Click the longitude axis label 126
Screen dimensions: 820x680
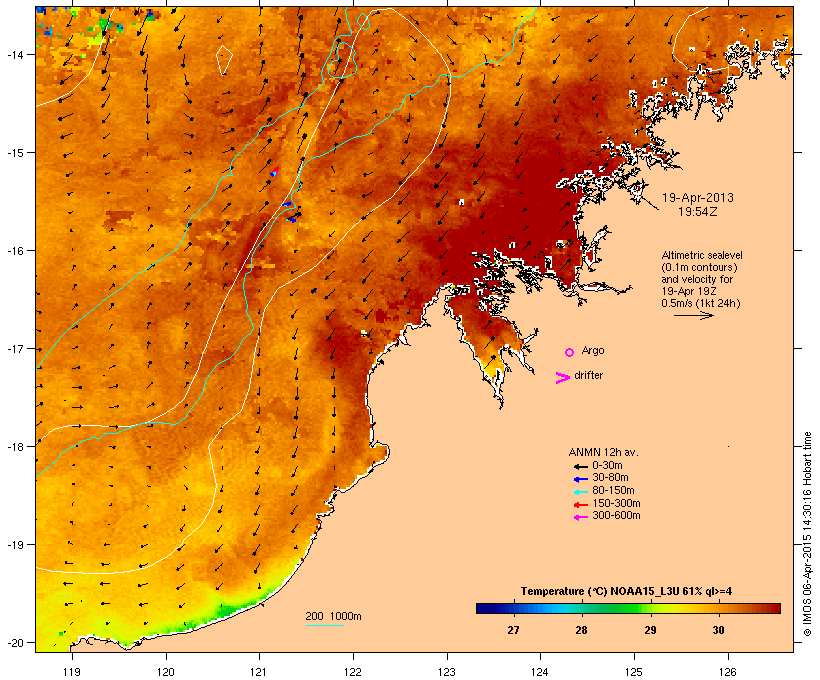pyautogui.click(x=727, y=672)
